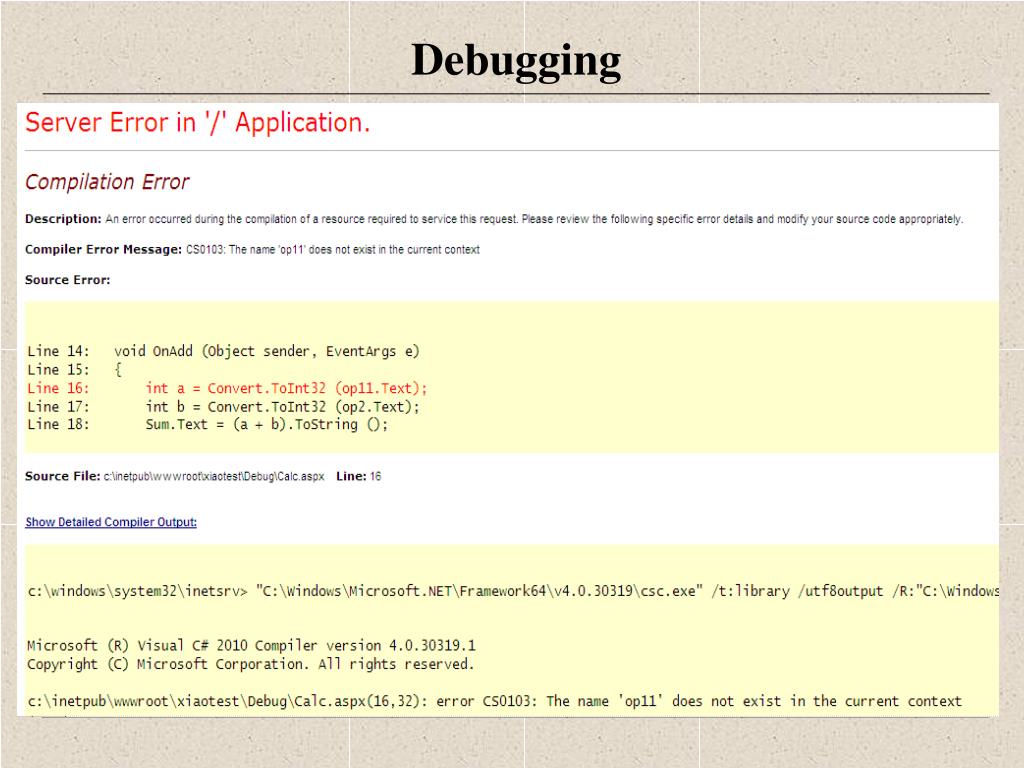Open the Show Detailed Compiler Output link
The height and width of the screenshot is (768, 1024).
coord(111,522)
